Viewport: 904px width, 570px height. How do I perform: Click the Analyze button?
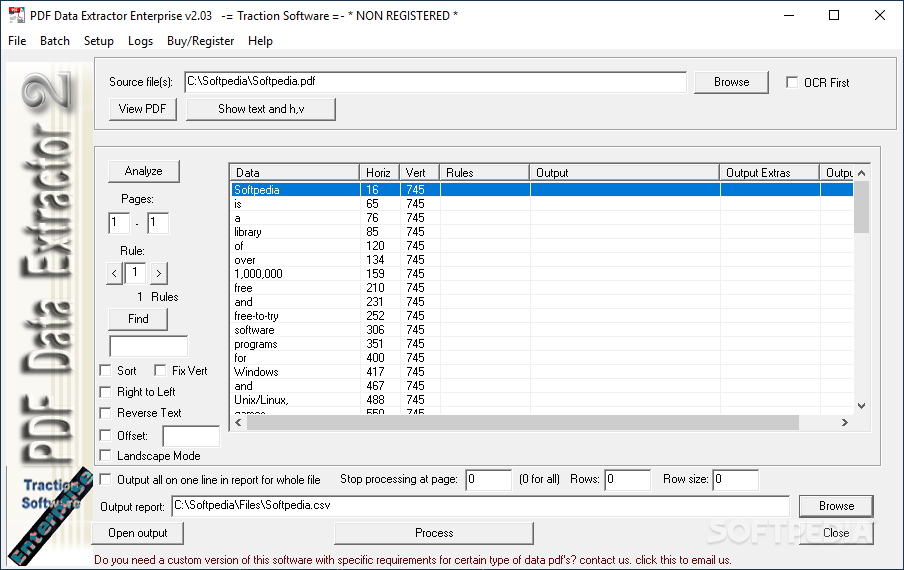144,171
